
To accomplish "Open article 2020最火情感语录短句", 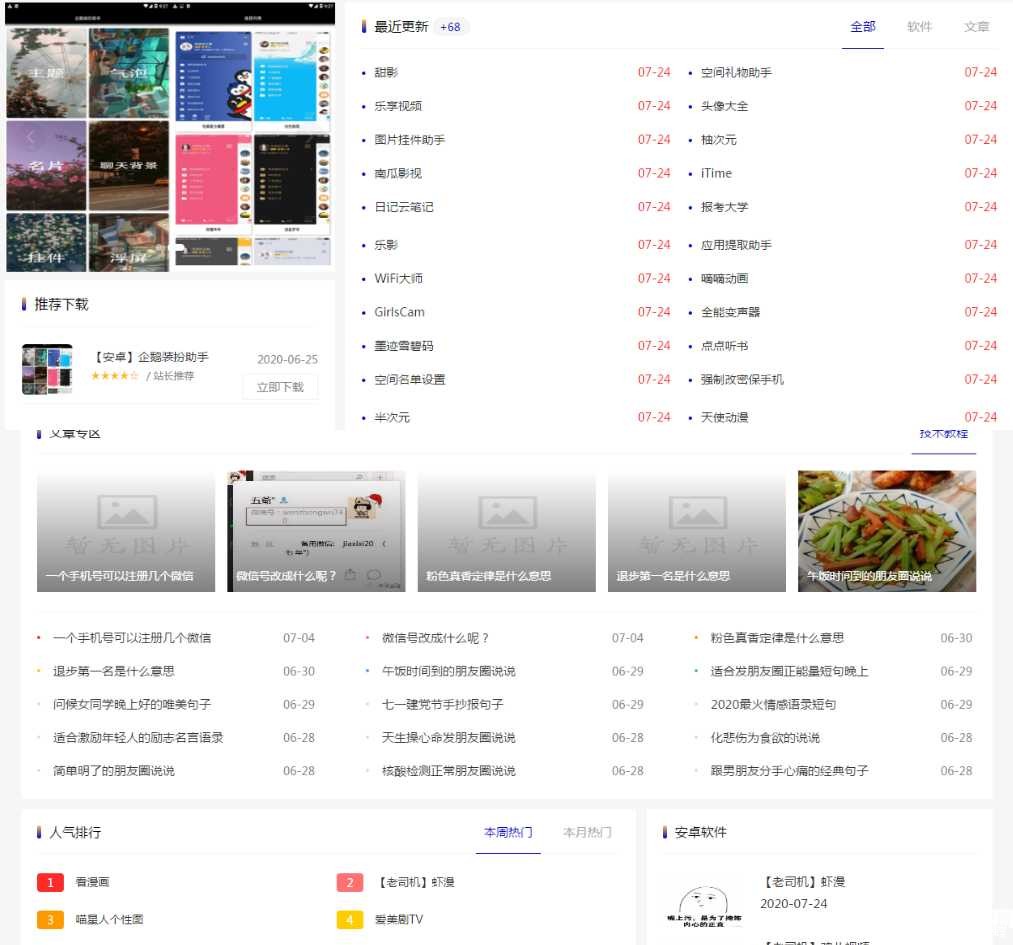I will tap(773, 704).
